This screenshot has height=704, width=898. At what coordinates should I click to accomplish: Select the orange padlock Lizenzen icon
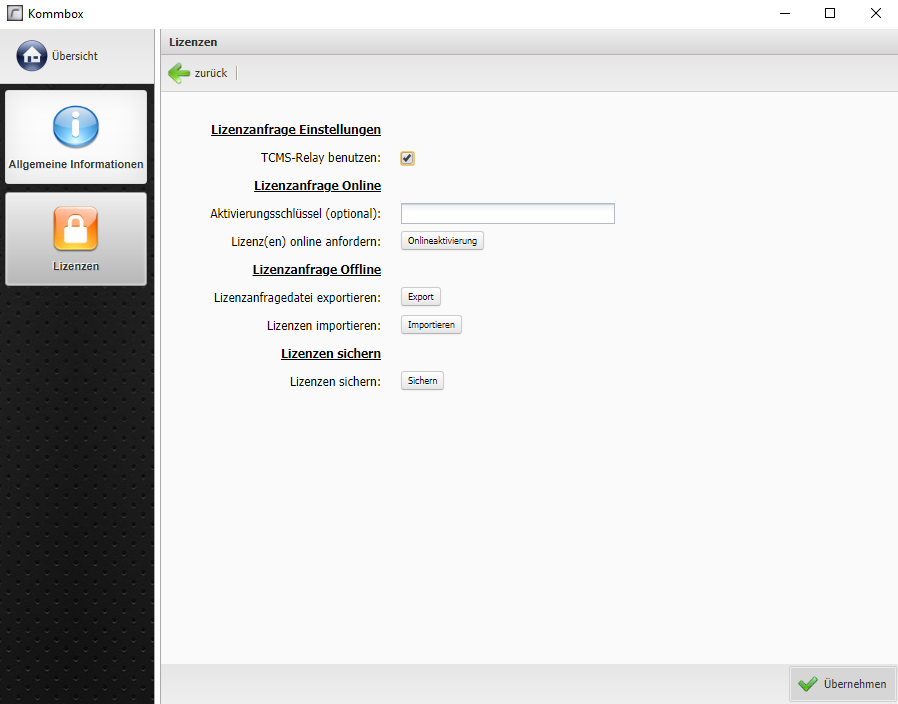click(76, 229)
